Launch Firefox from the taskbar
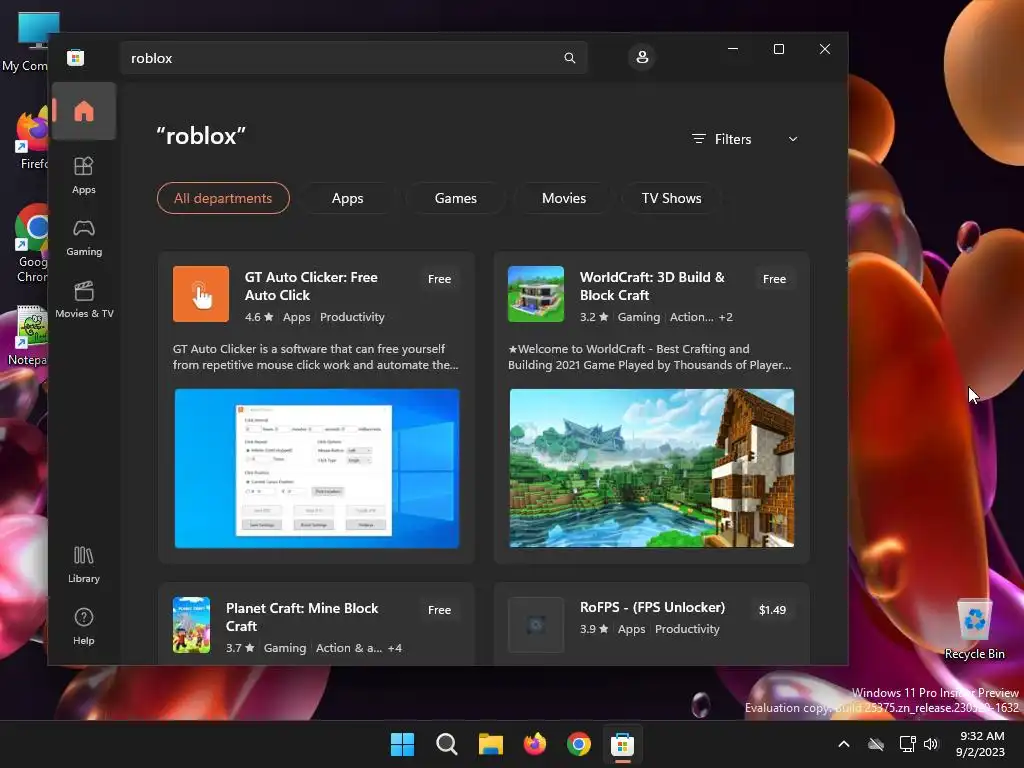Image resolution: width=1024 pixels, height=768 pixels. pos(535,744)
